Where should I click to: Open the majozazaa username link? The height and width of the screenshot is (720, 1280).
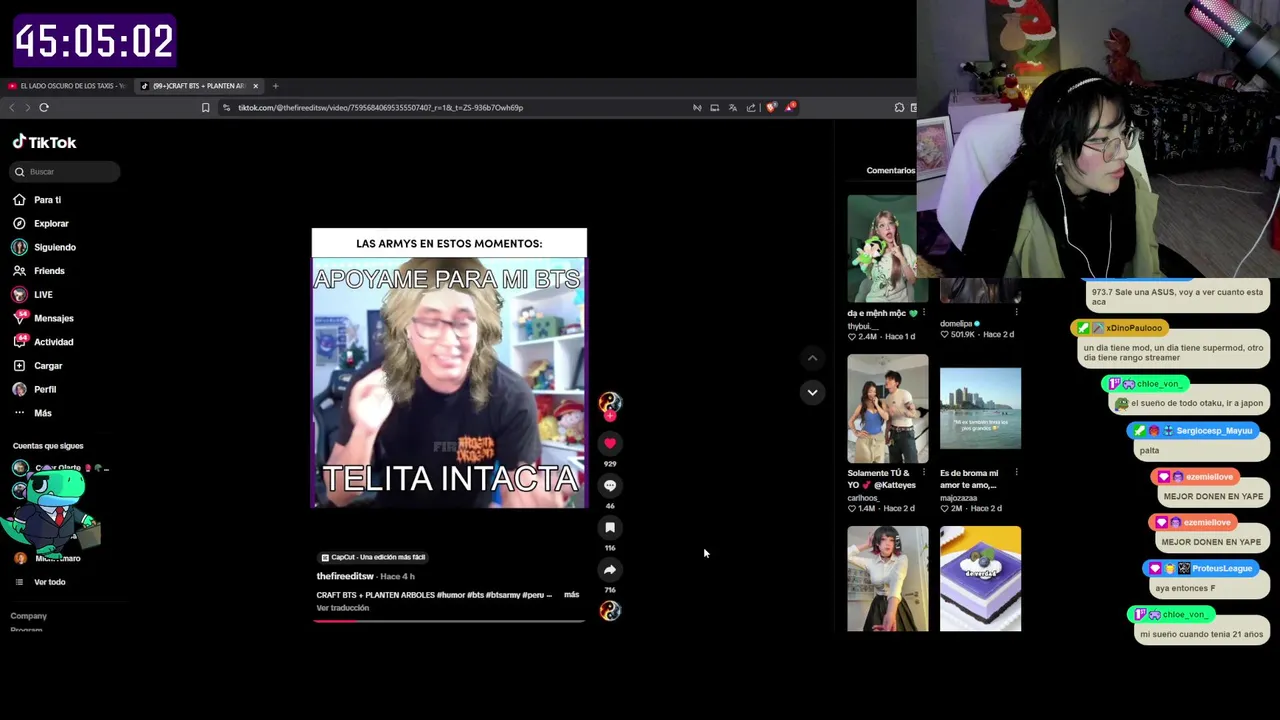(959, 498)
